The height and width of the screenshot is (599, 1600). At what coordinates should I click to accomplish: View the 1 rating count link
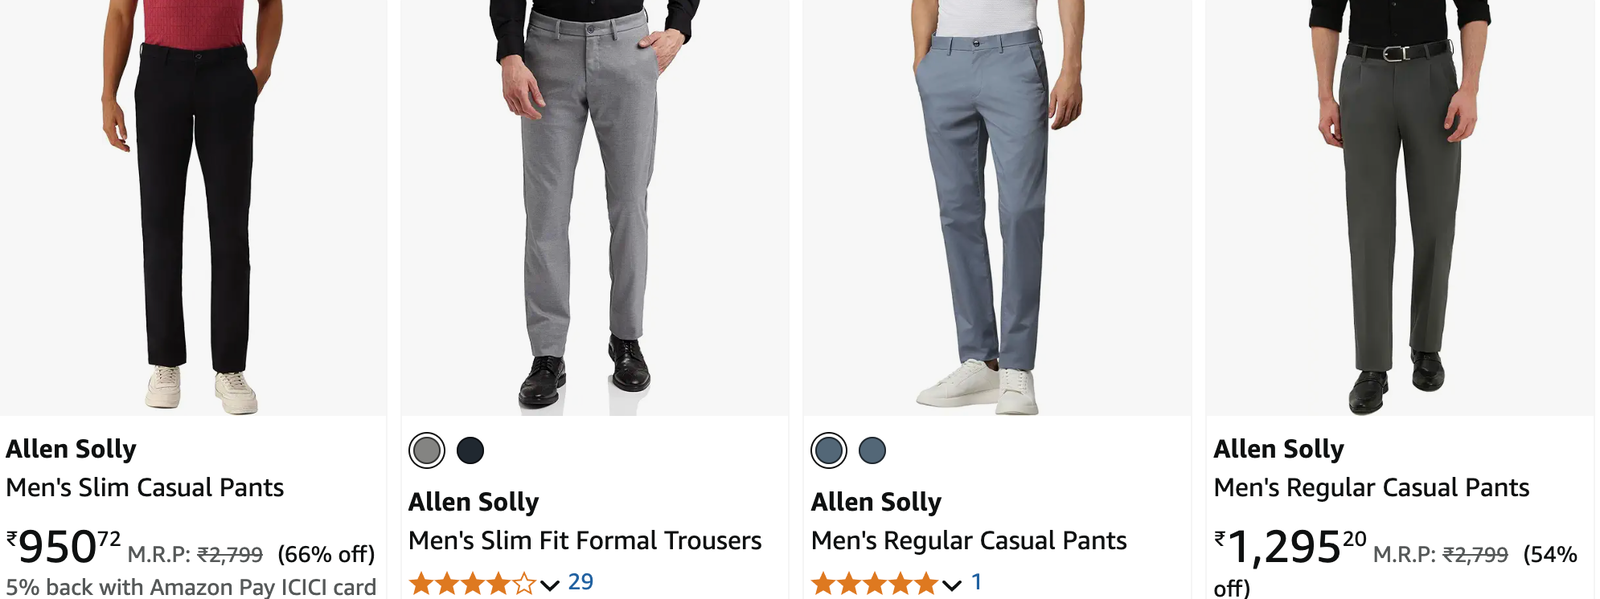pyautogui.click(x=977, y=582)
